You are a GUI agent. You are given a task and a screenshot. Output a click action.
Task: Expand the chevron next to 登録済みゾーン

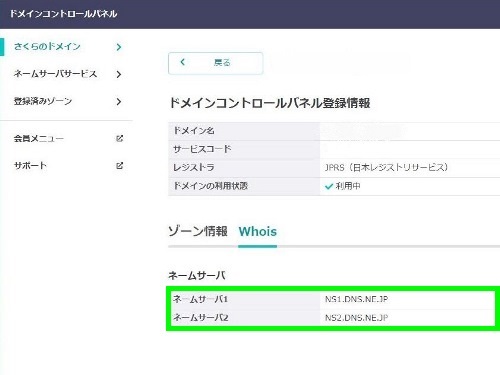119,102
